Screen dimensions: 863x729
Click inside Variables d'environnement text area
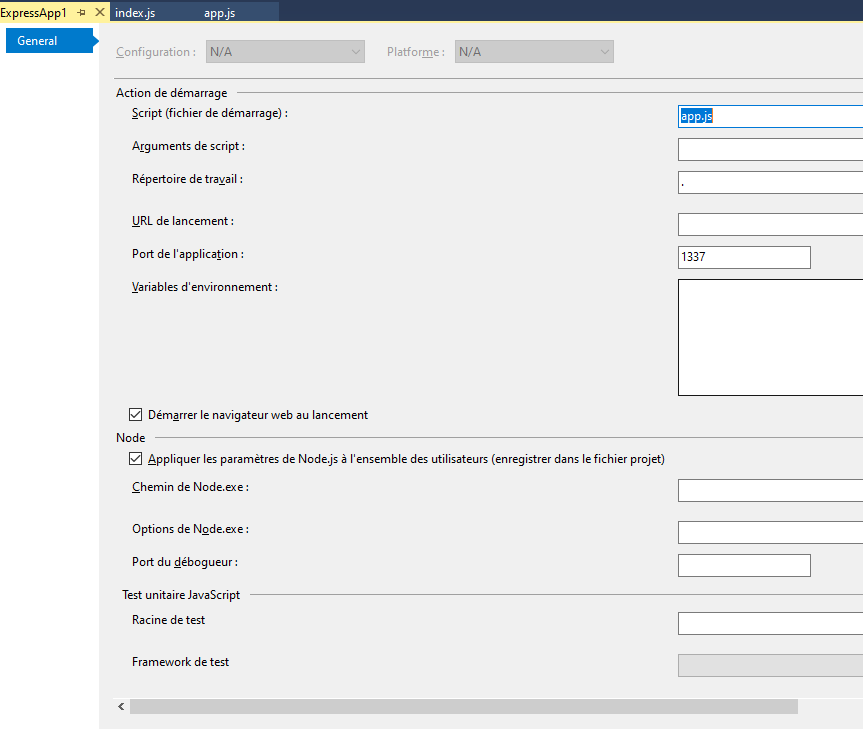[x=770, y=337]
